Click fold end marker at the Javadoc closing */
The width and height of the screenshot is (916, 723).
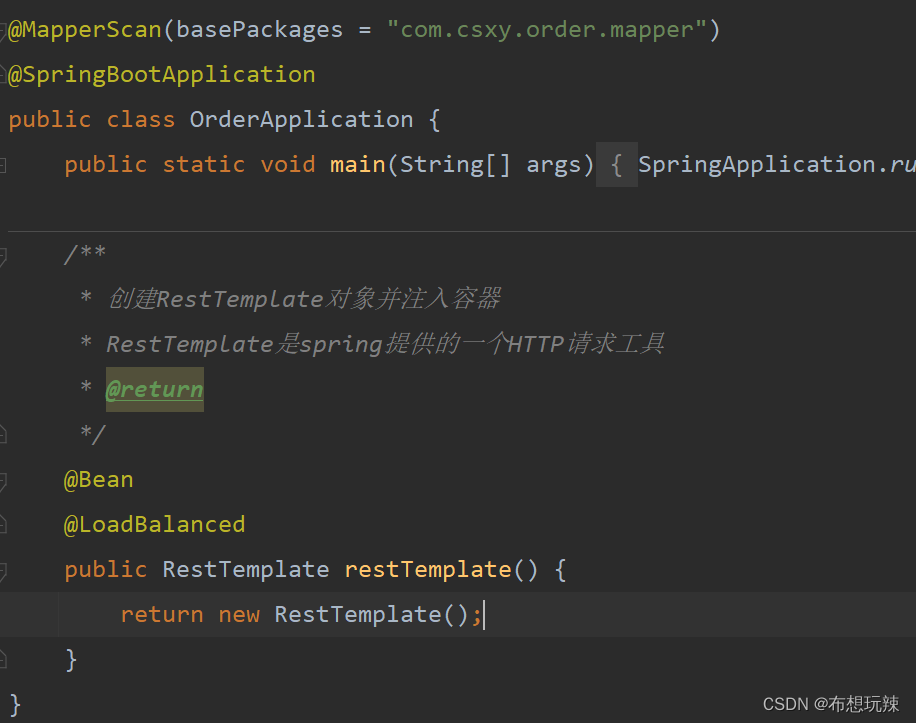3,434
